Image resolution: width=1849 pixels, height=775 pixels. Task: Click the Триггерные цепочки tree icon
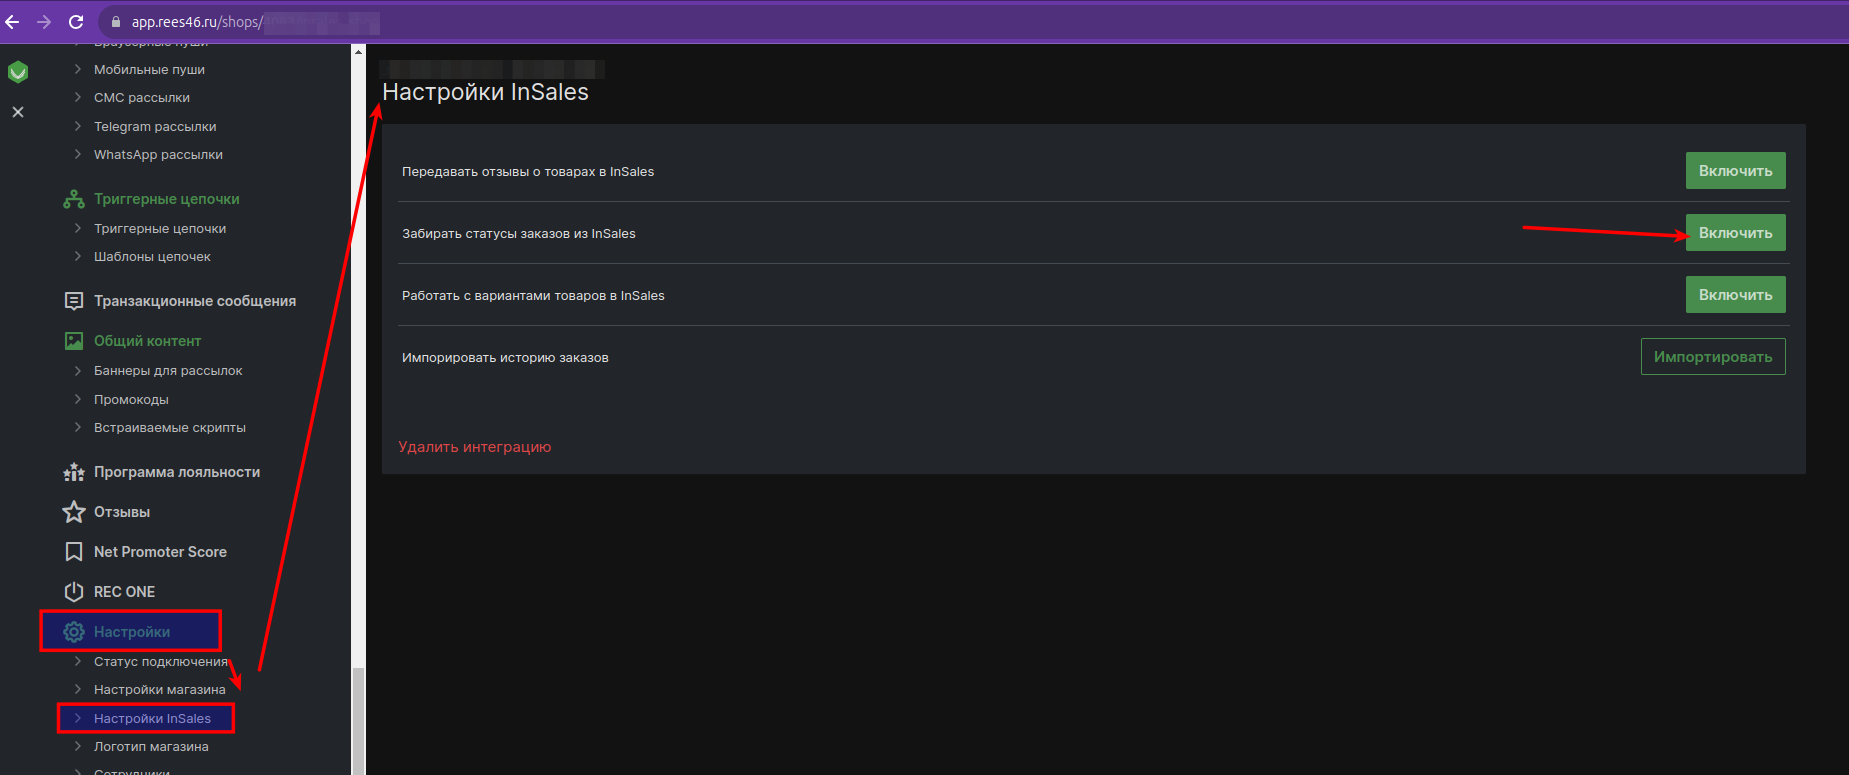73,199
